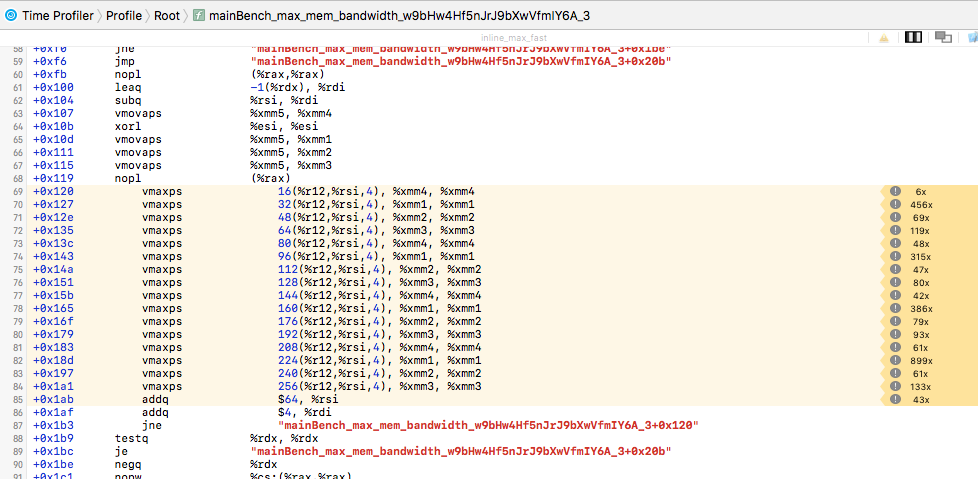Select line 88 testq instruction
The width and height of the screenshot is (978, 479).
pyautogui.click(x=131, y=438)
